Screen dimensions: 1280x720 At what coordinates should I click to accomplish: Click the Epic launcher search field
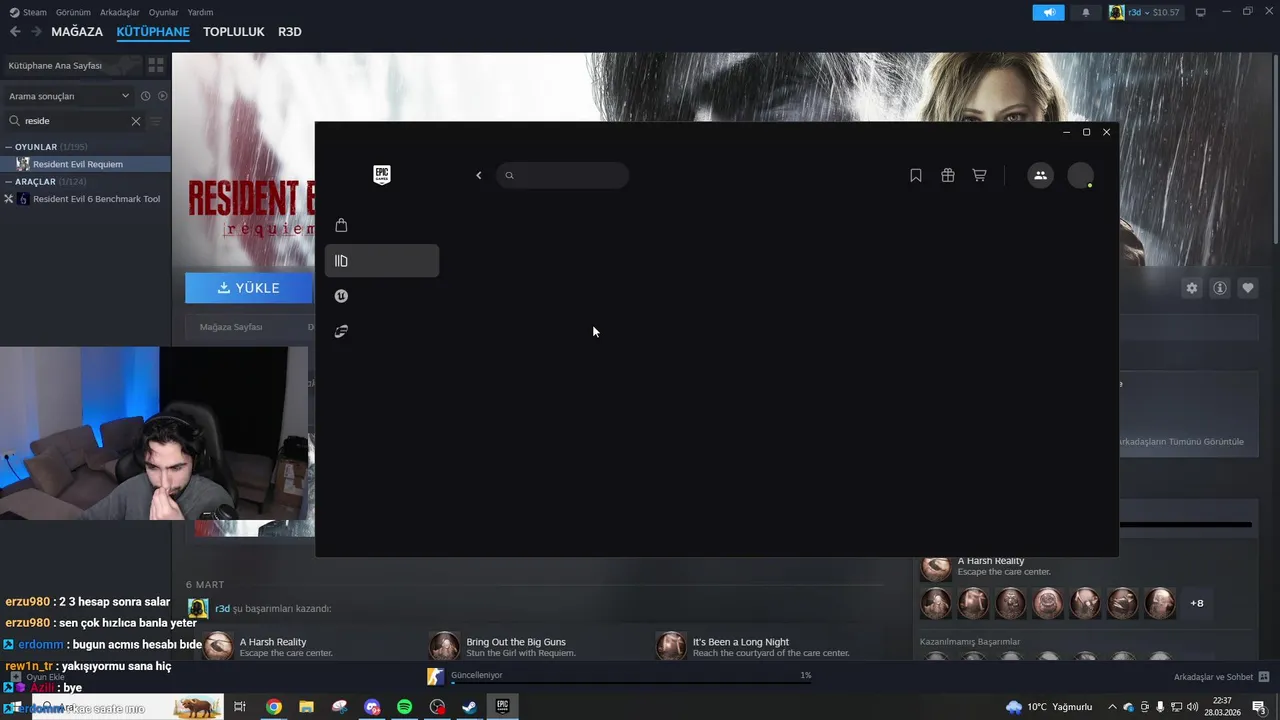[563, 175]
